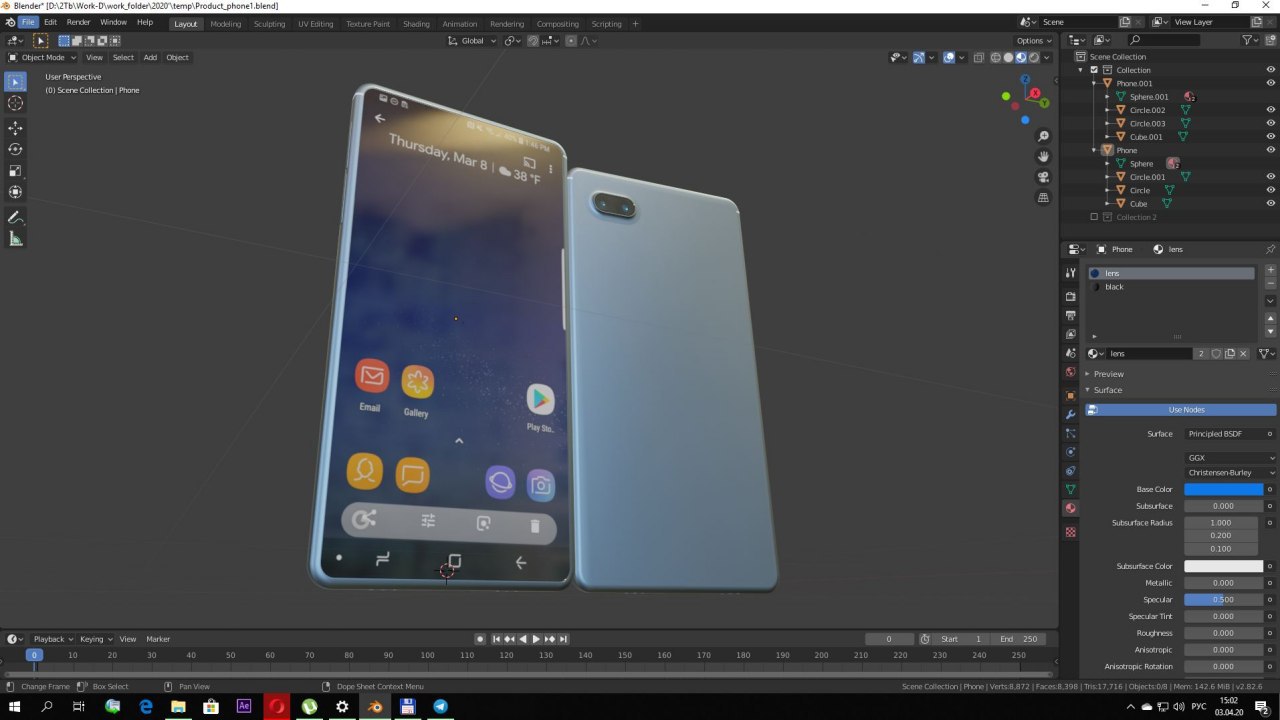Expand the Preview panel
The width and height of the screenshot is (1280, 720).
pos(1108,374)
